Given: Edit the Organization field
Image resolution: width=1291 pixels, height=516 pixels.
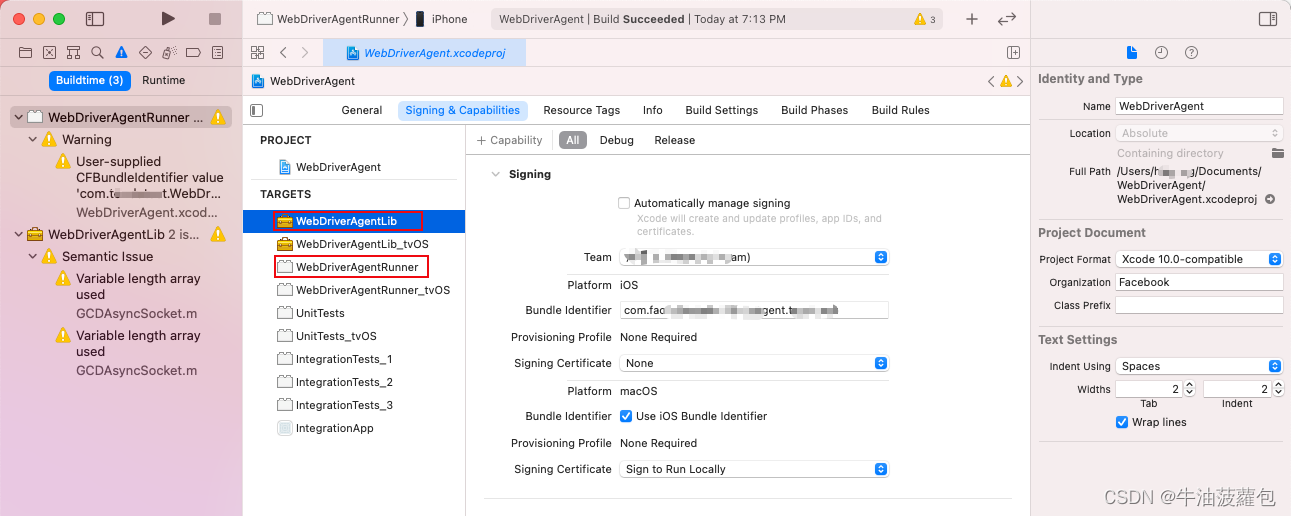Looking at the screenshot, I should coord(1199,282).
